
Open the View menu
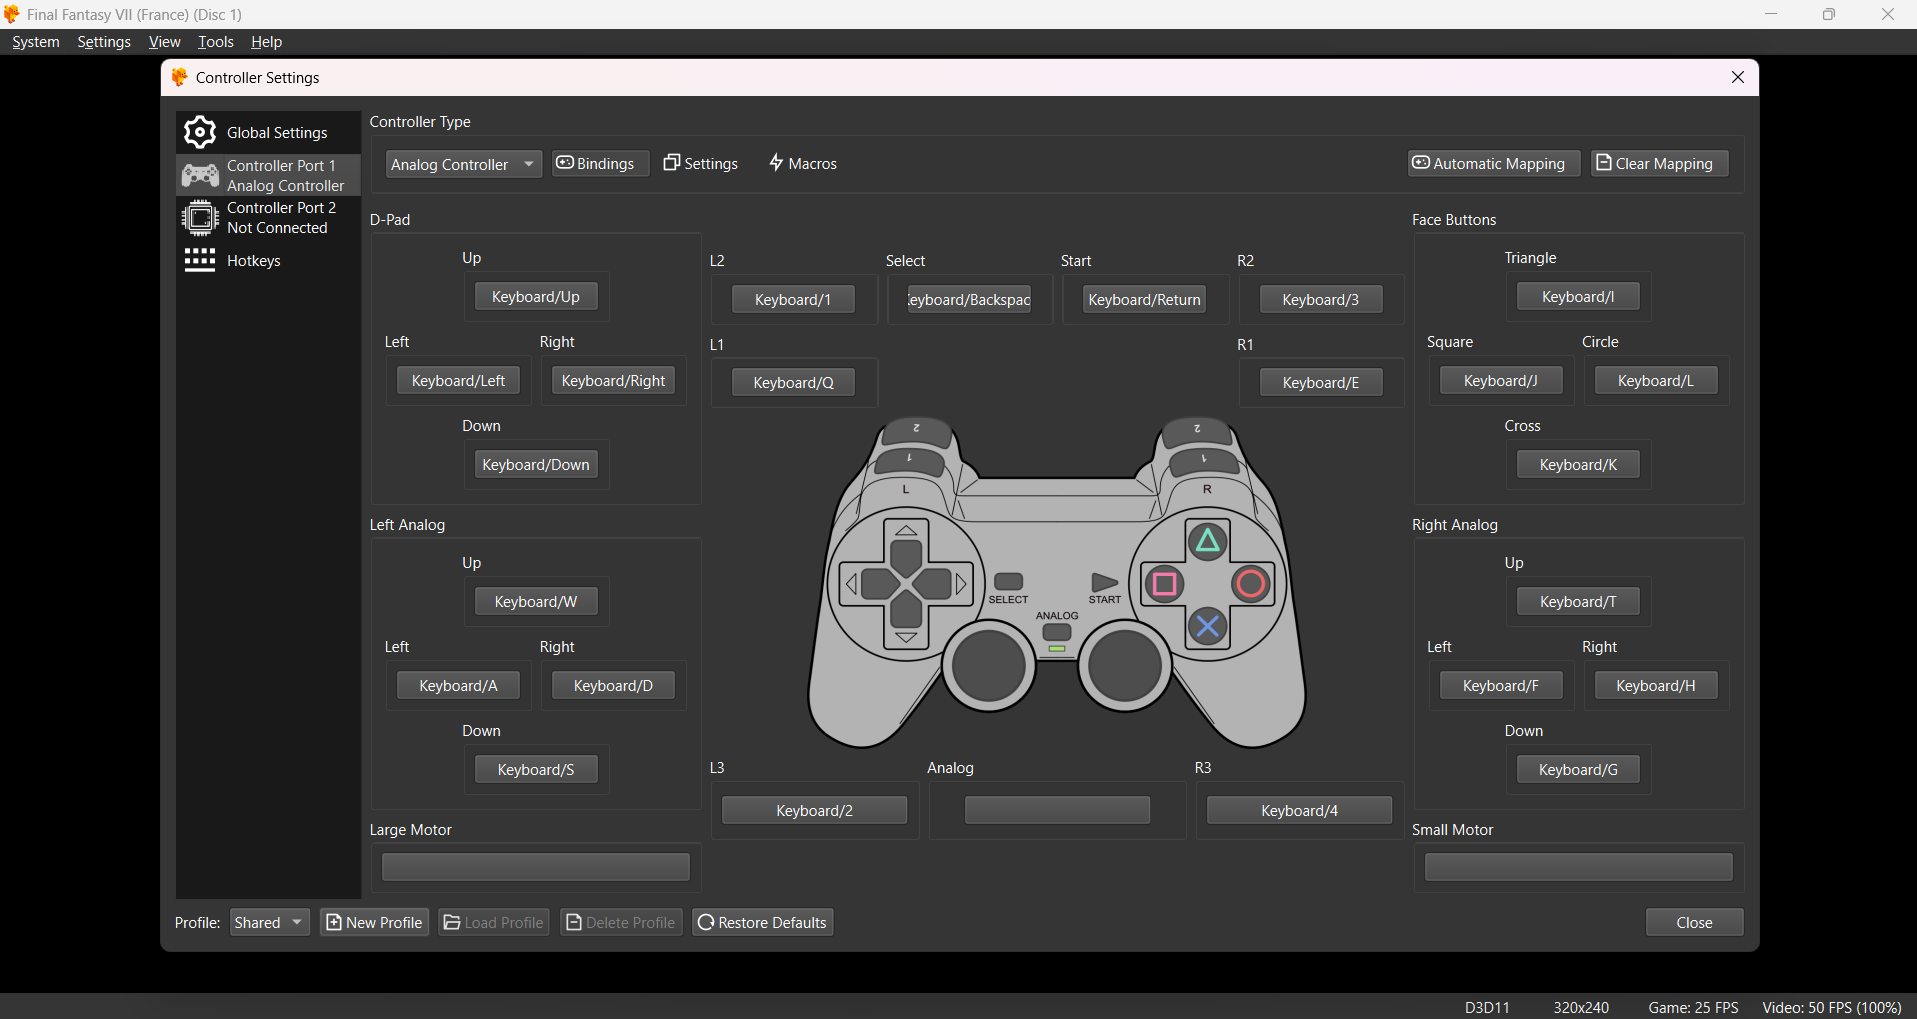point(164,42)
